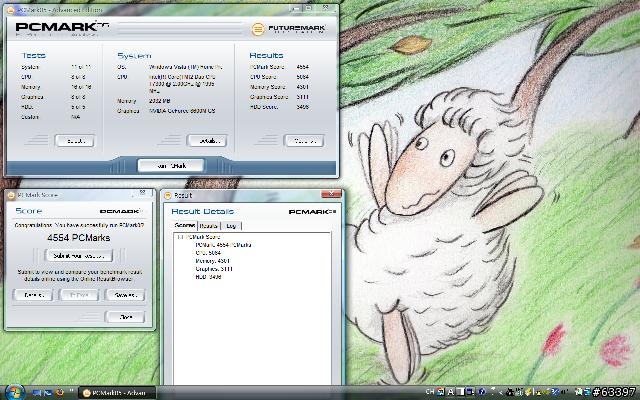
Task: Close the PCMark Score window with X
Action: point(142,193)
